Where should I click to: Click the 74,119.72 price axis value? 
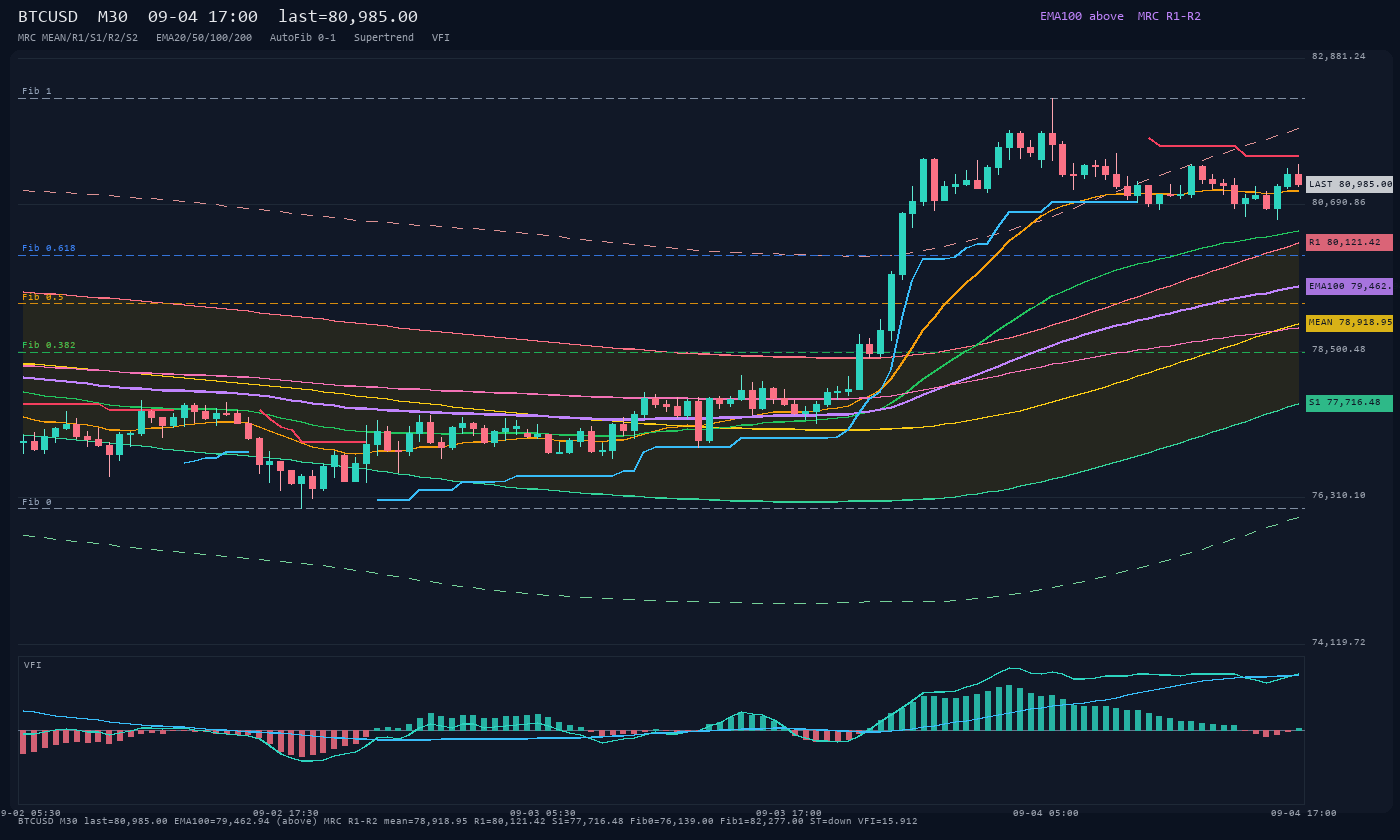click(1338, 642)
